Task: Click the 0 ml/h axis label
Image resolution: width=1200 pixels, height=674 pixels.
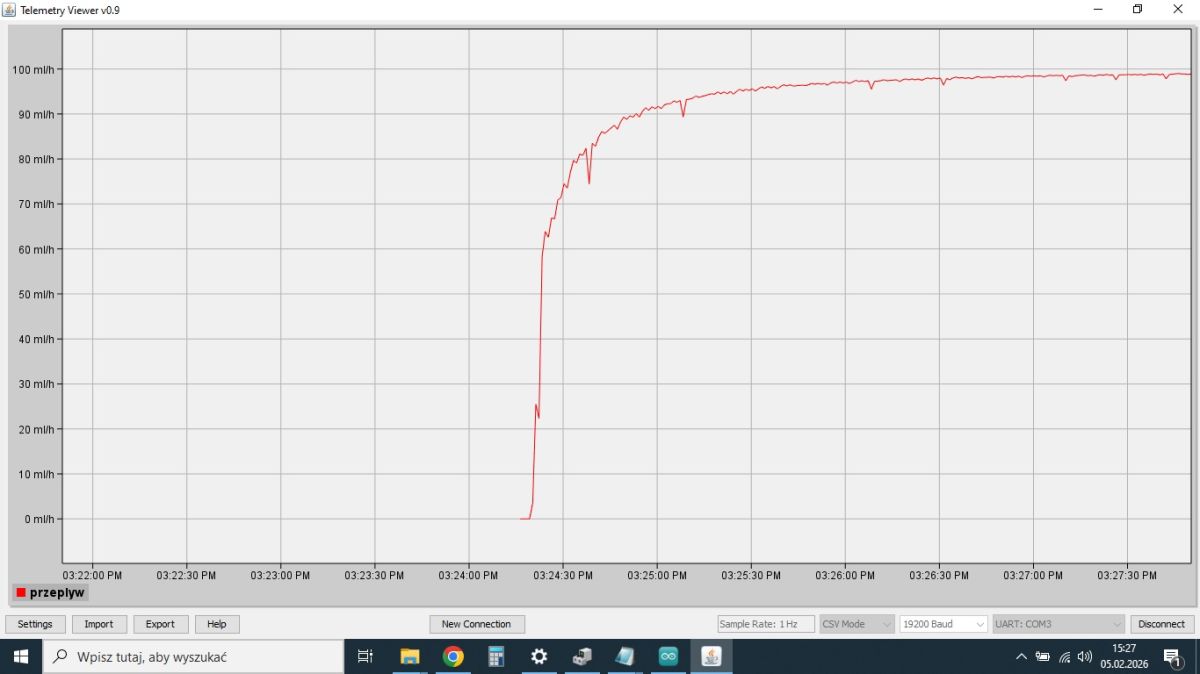Action: point(38,519)
